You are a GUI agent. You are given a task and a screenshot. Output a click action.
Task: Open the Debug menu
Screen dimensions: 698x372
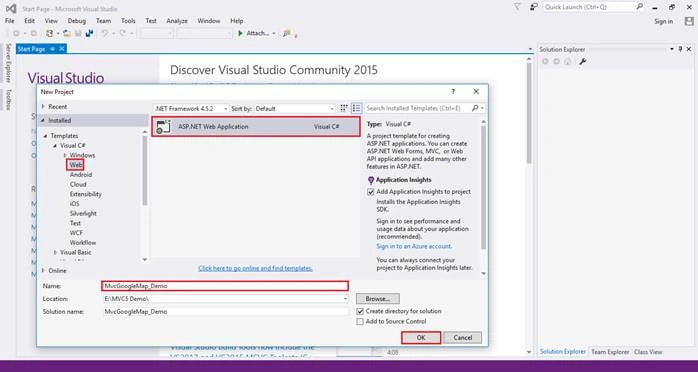click(x=77, y=21)
